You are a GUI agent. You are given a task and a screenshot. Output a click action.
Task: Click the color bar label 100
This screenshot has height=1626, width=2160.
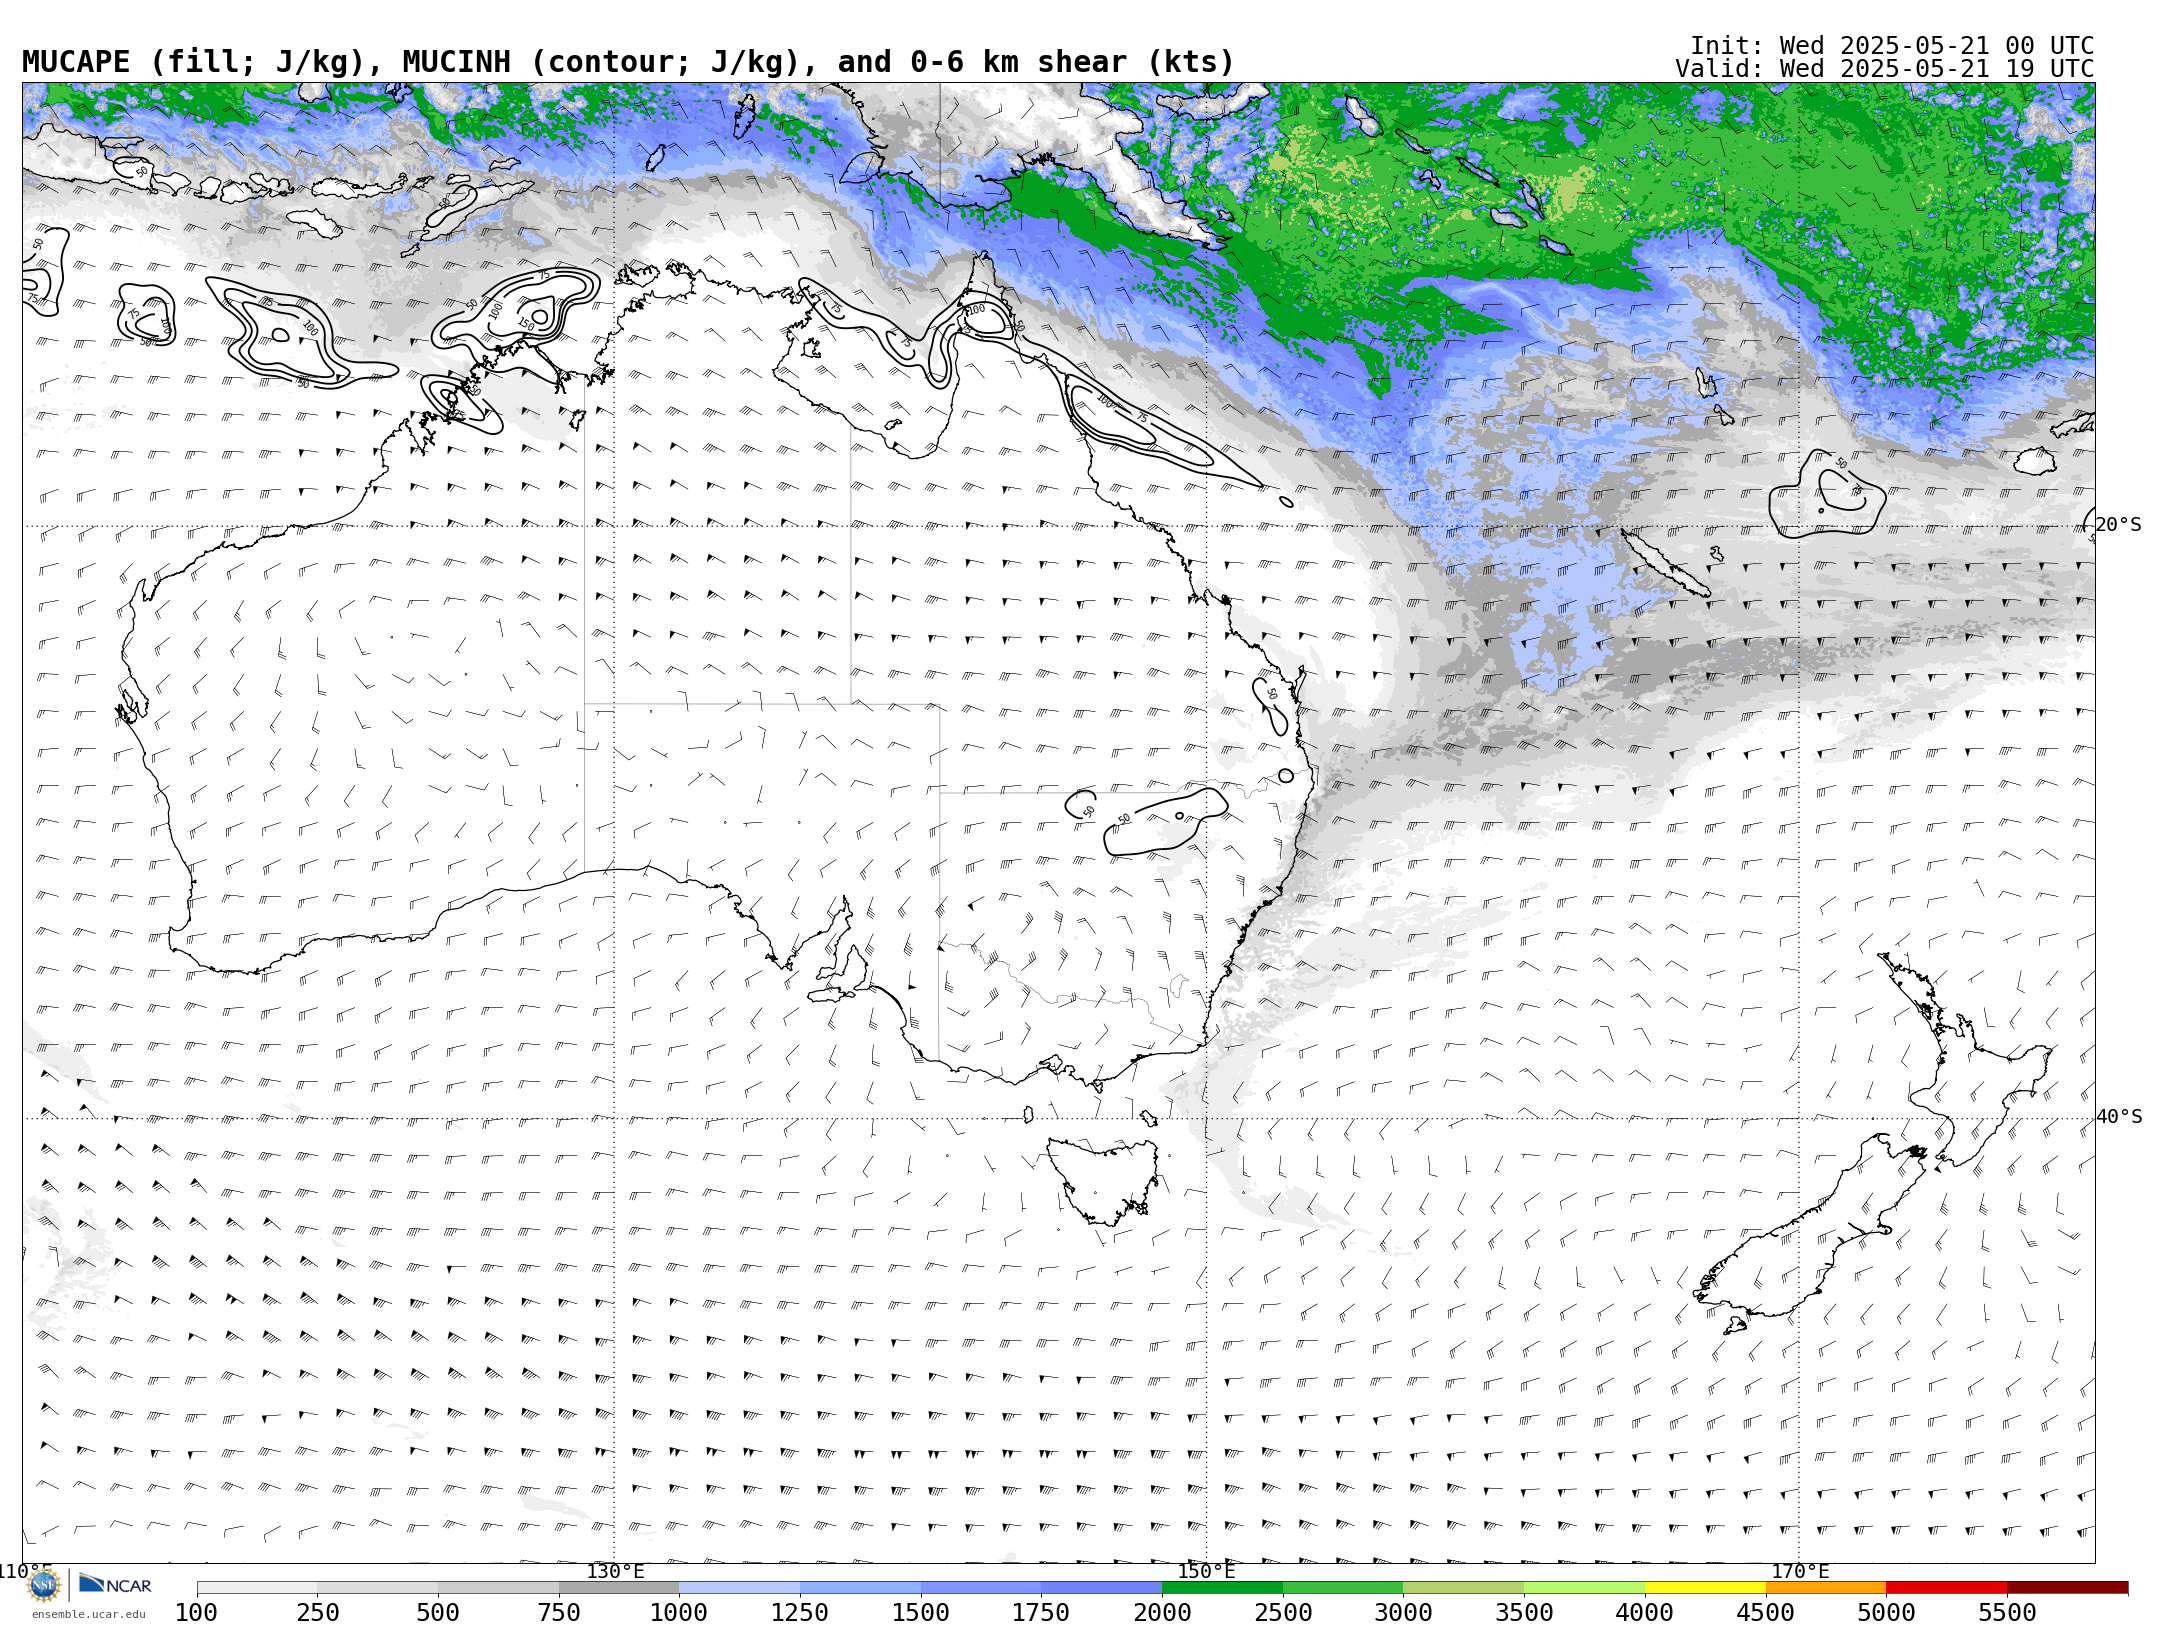(196, 1613)
